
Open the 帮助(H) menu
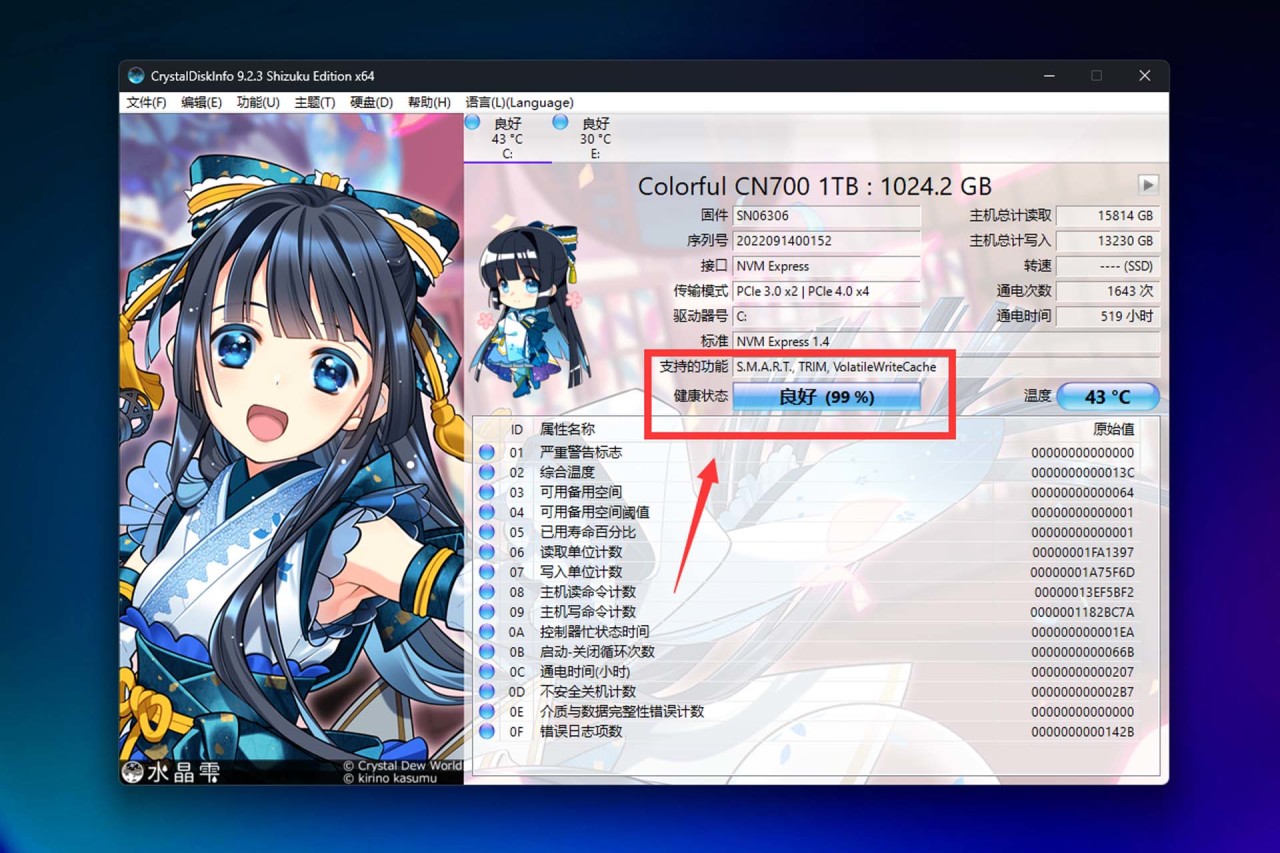click(429, 102)
